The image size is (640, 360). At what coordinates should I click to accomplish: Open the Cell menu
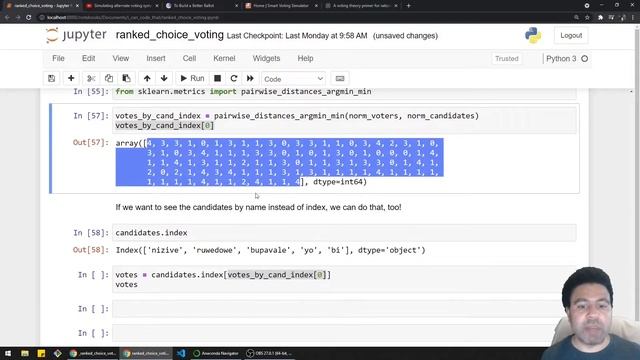coord(189,58)
